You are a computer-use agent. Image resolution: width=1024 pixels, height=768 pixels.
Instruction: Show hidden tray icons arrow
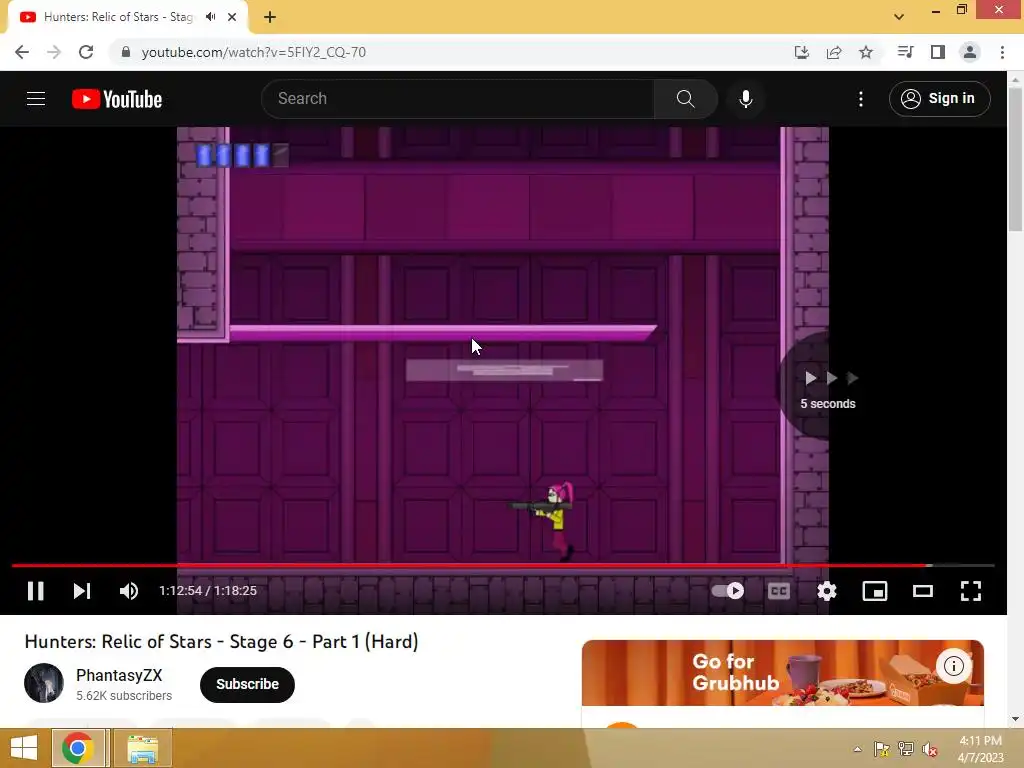point(857,749)
